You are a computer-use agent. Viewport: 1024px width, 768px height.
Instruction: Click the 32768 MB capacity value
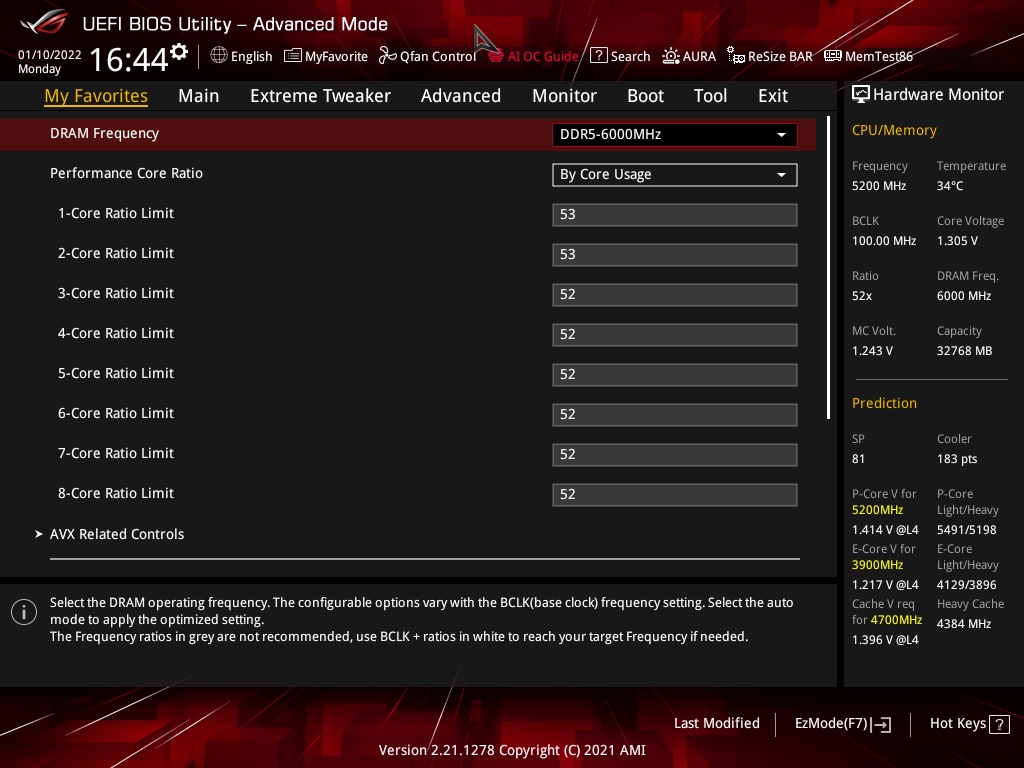(964, 351)
